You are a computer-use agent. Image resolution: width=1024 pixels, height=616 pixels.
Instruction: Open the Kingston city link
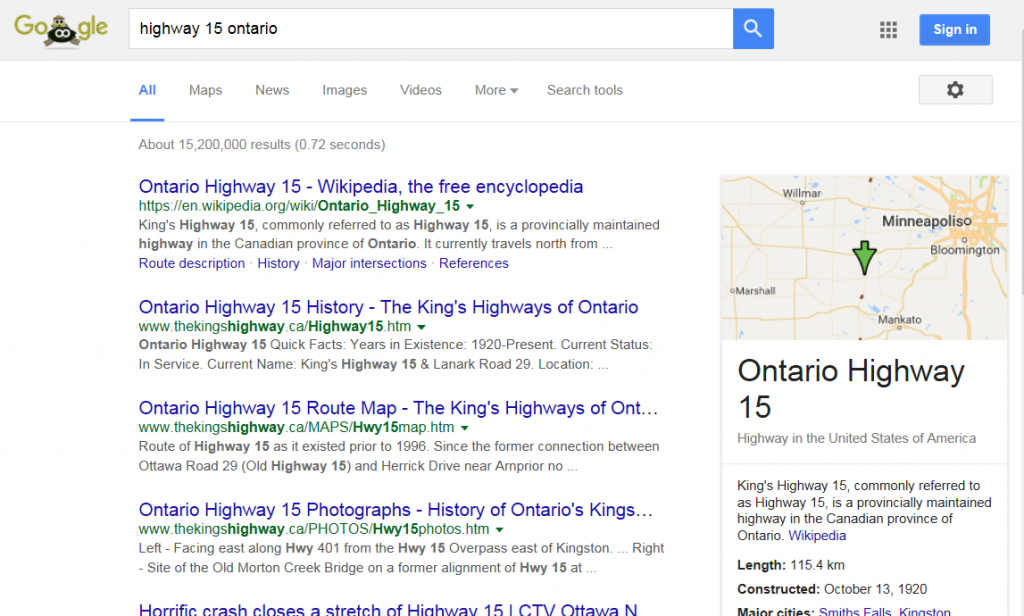pos(925,611)
